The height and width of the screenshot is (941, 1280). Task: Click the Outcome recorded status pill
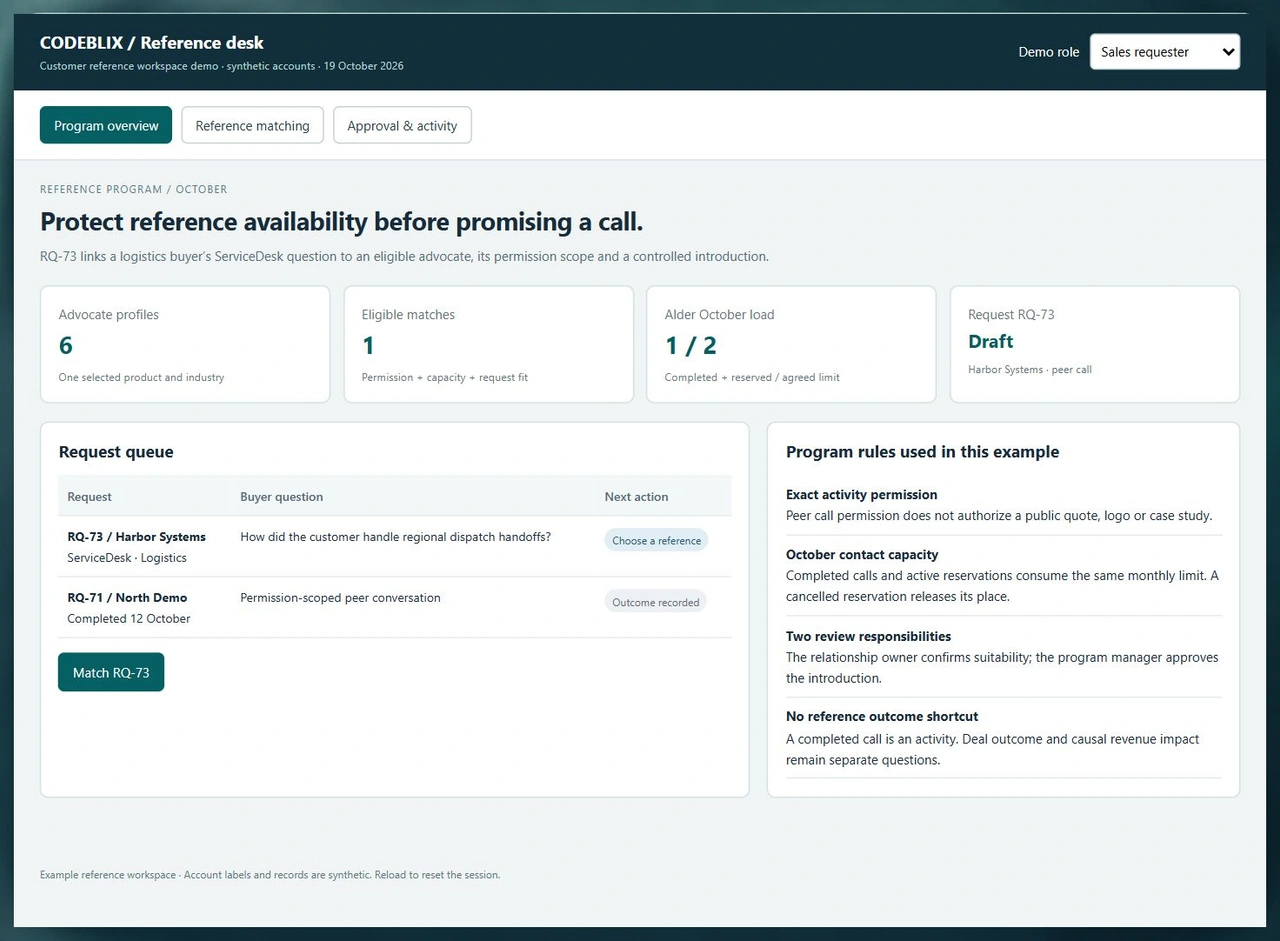tap(655, 602)
